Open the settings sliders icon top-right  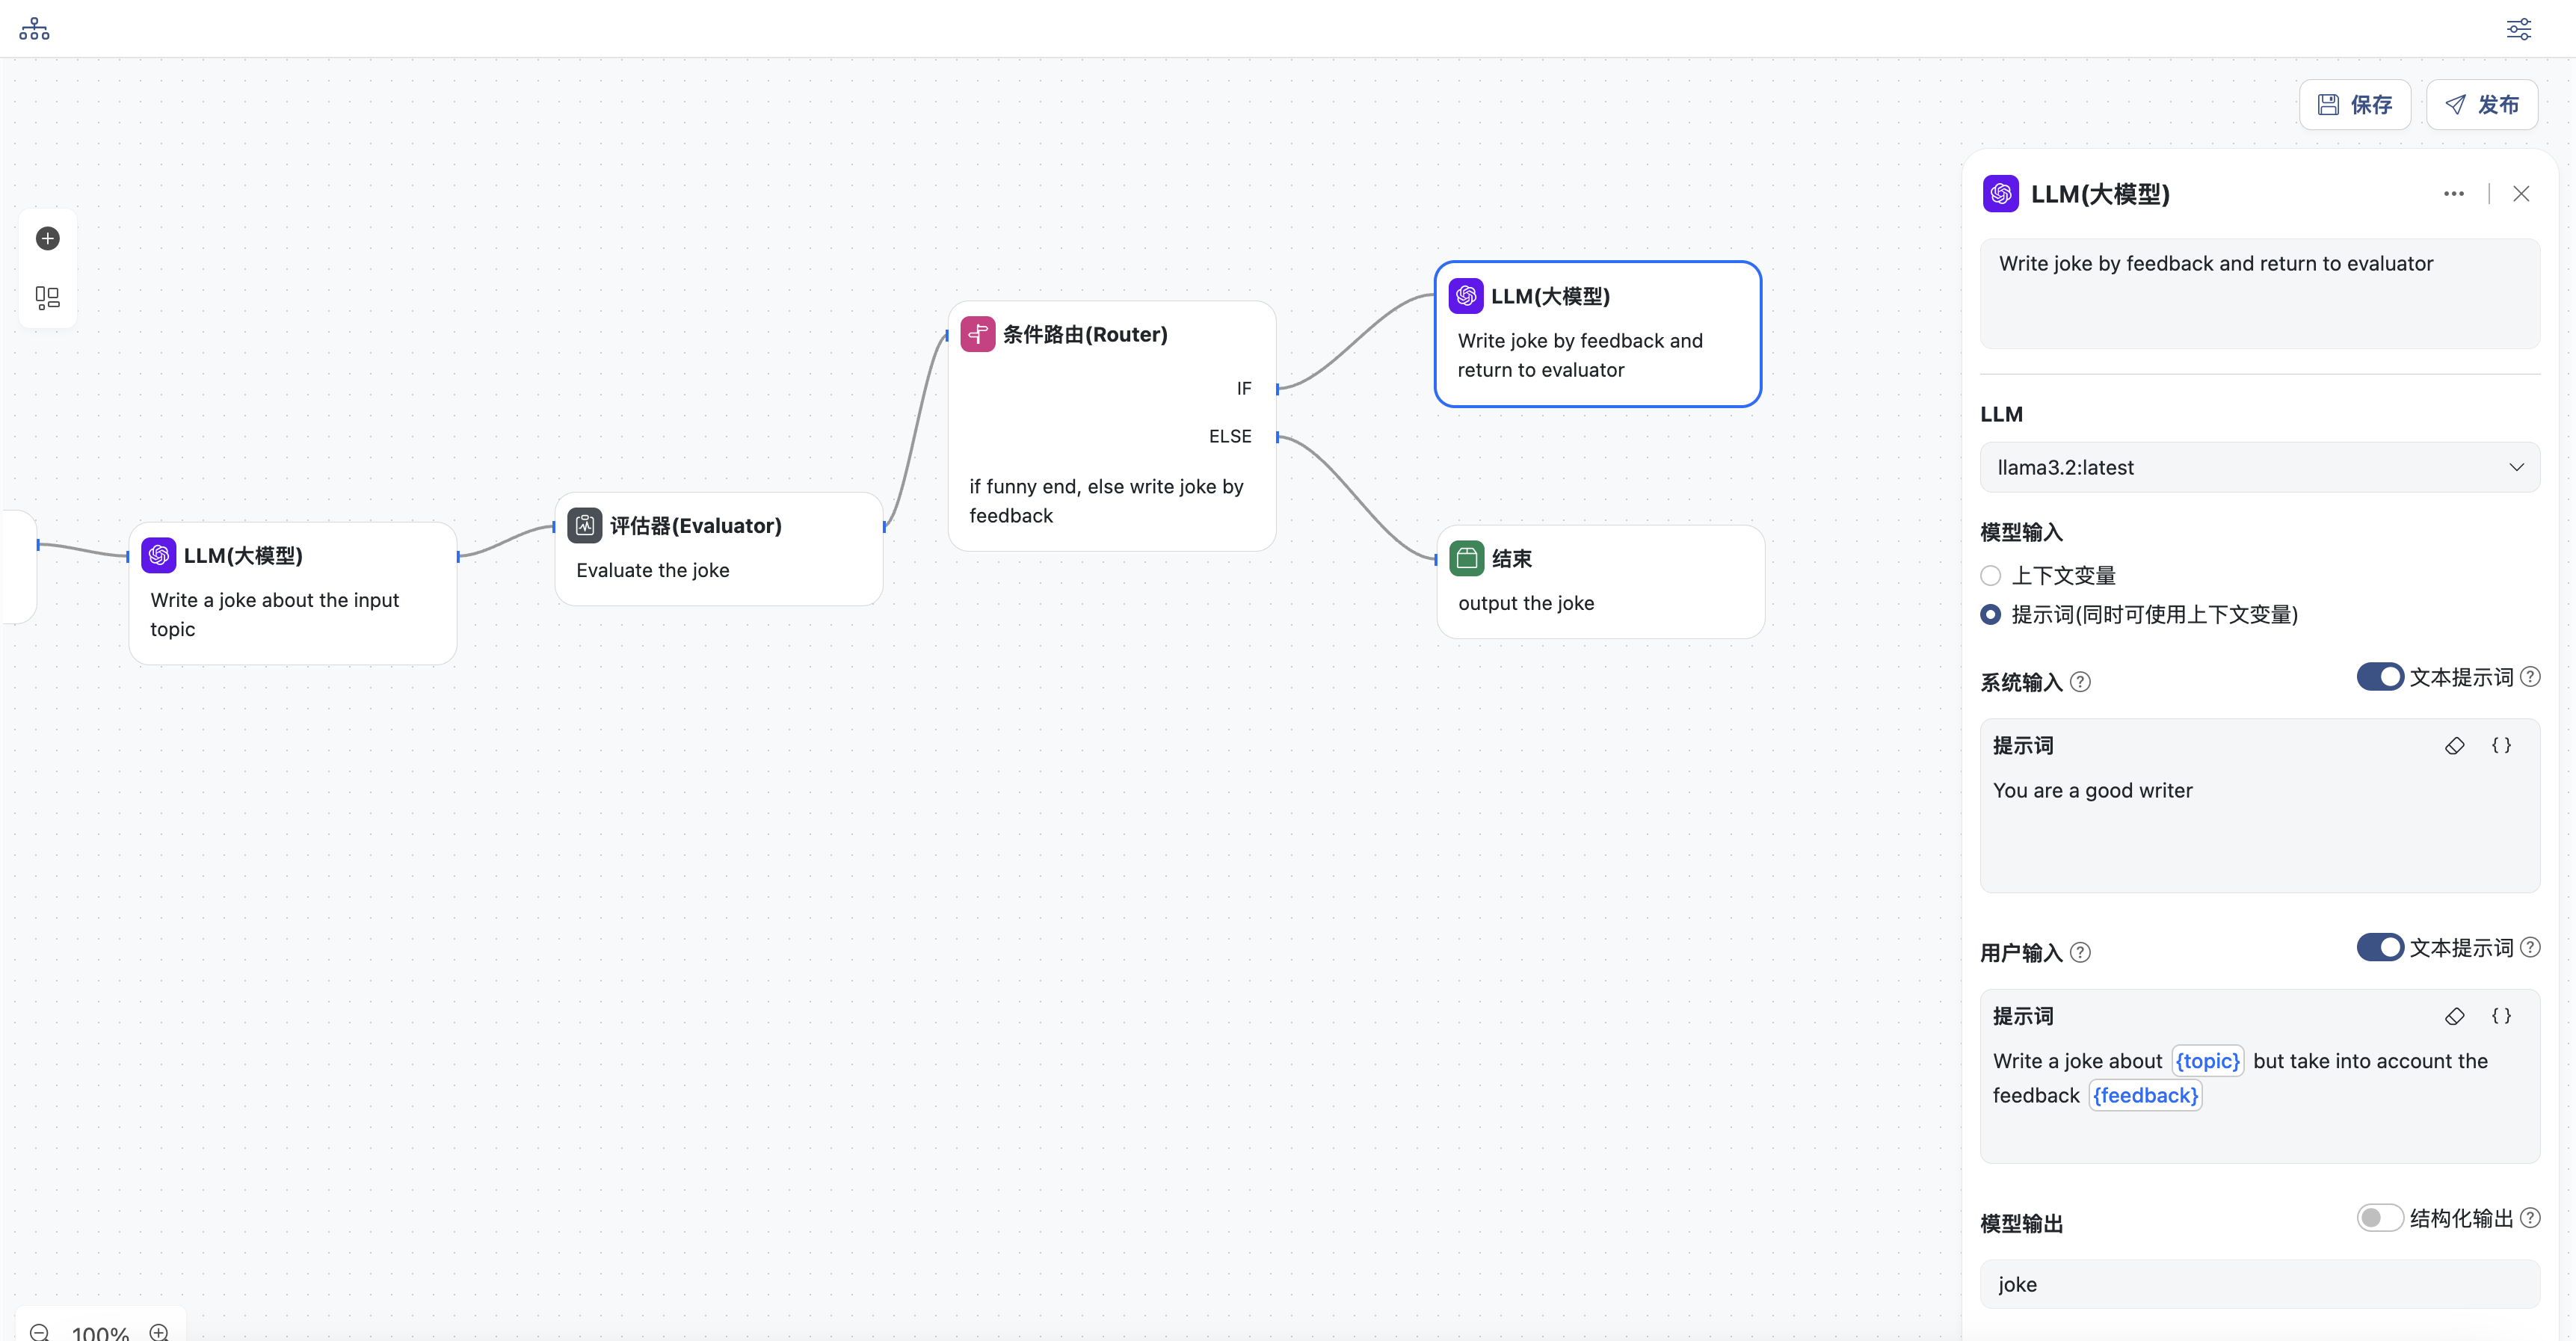coord(2518,29)
